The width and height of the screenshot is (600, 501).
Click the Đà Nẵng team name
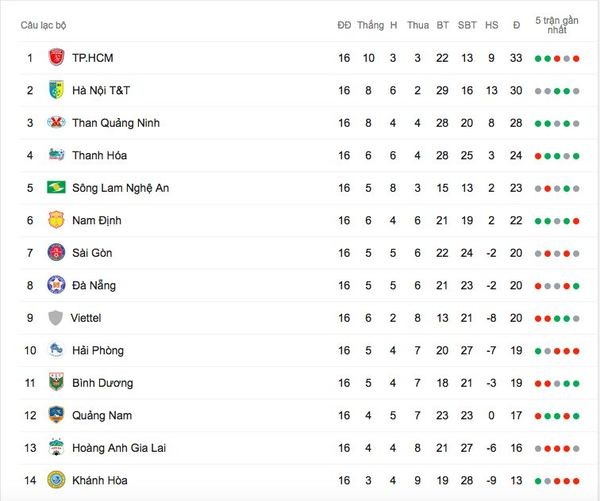pos(94,286)
